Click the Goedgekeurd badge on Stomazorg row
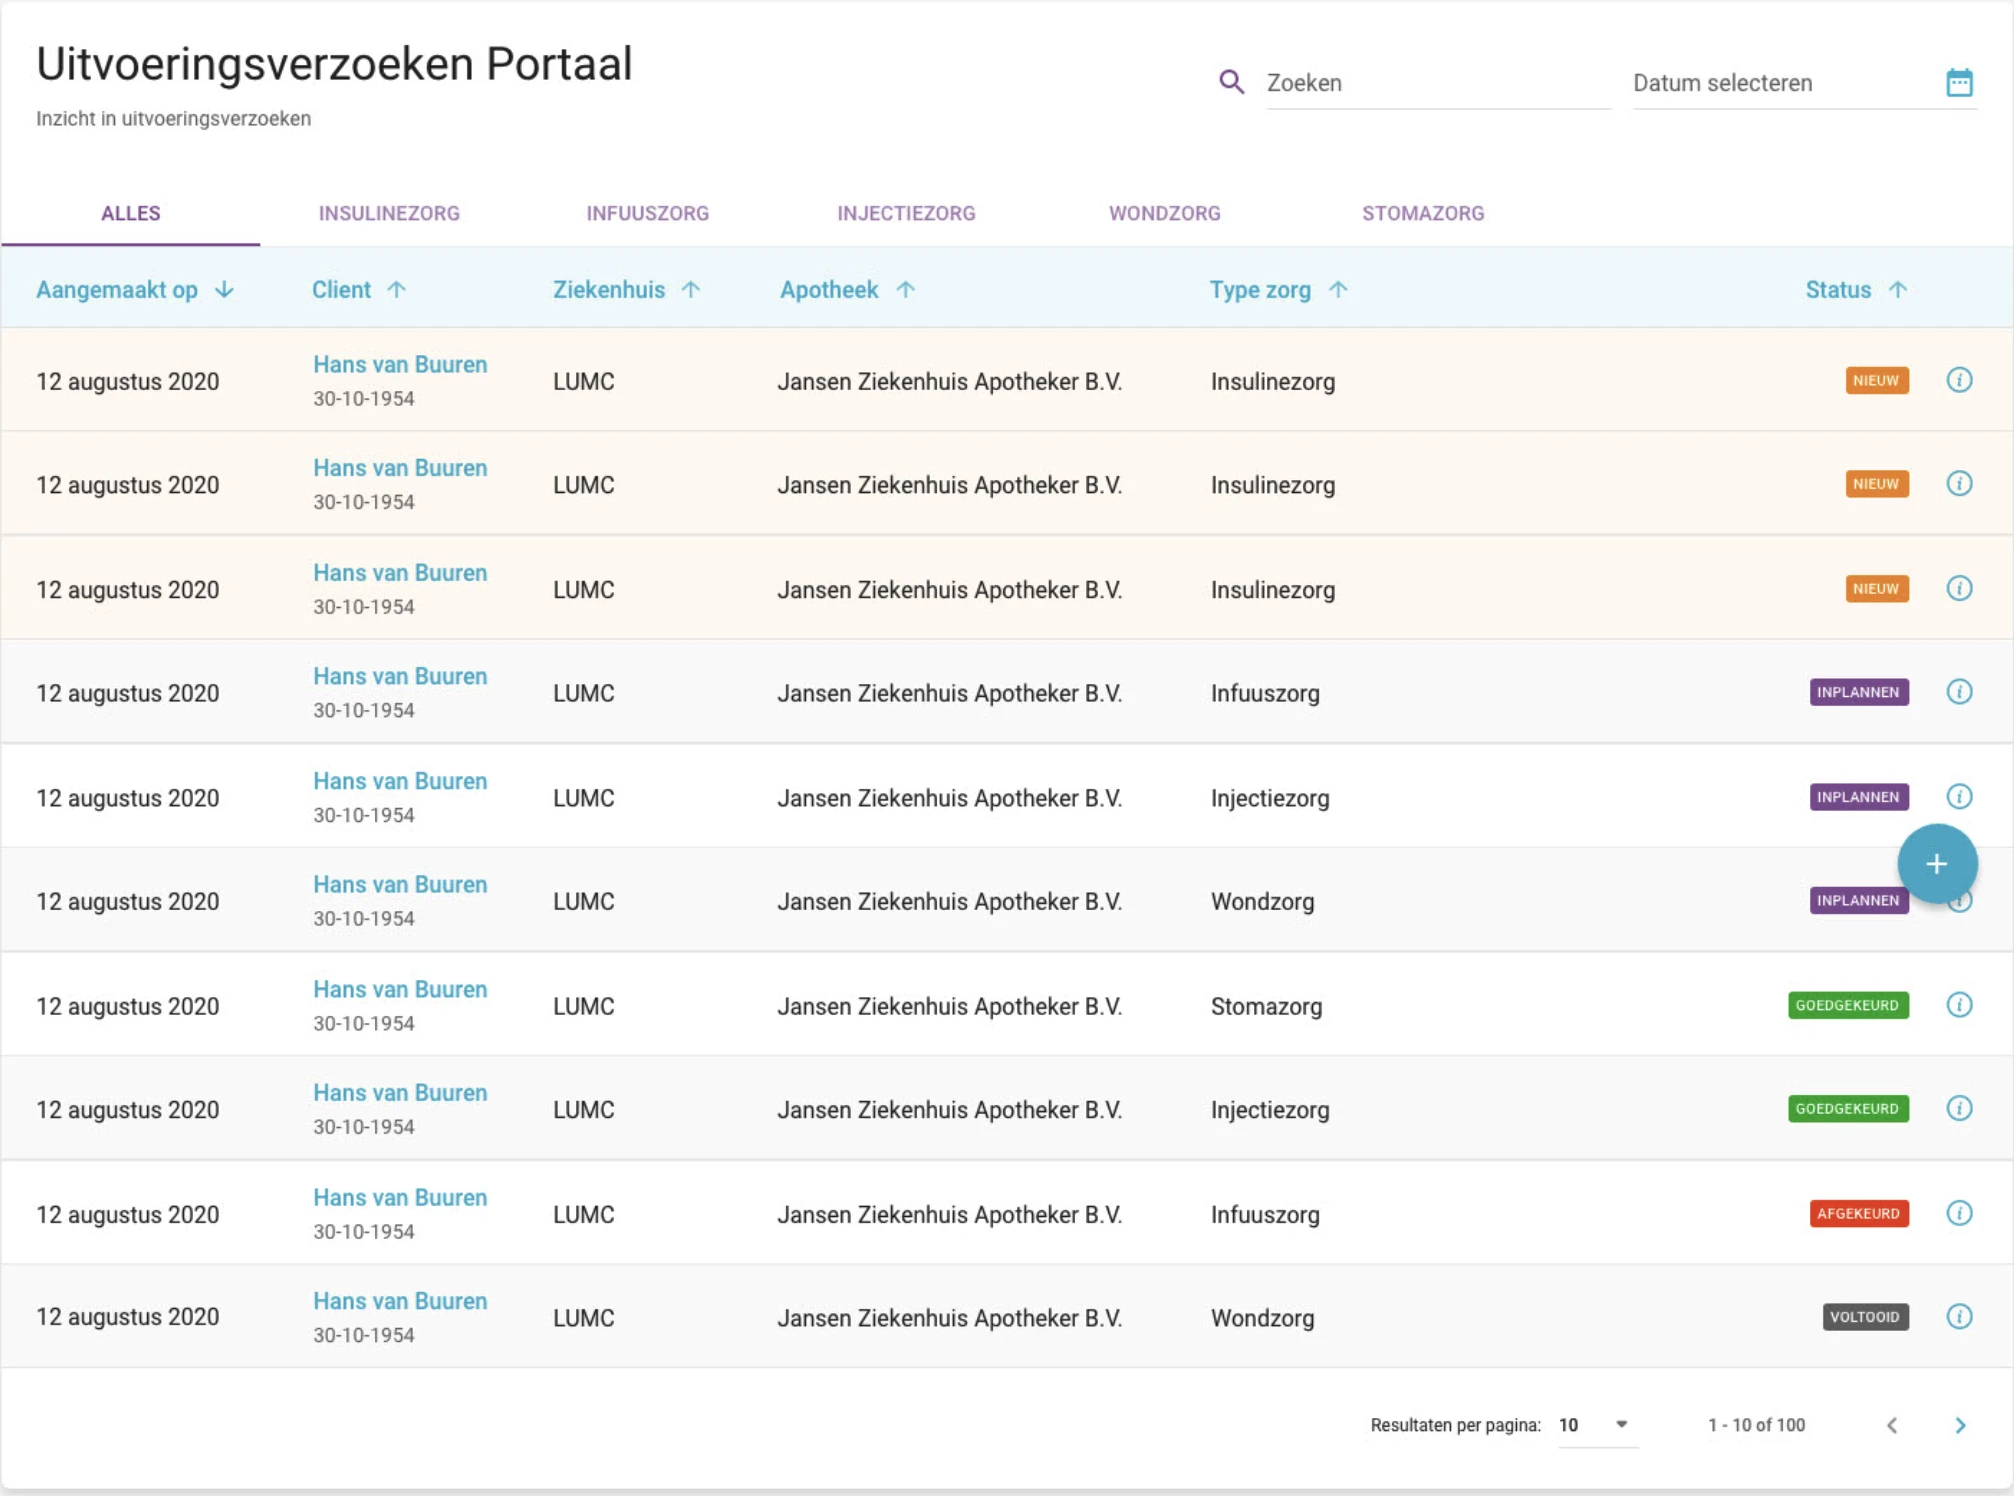Image resolution: width=2014 pixels, height=1496 pixels. pyautogui.click(x=1847, y=1005)
